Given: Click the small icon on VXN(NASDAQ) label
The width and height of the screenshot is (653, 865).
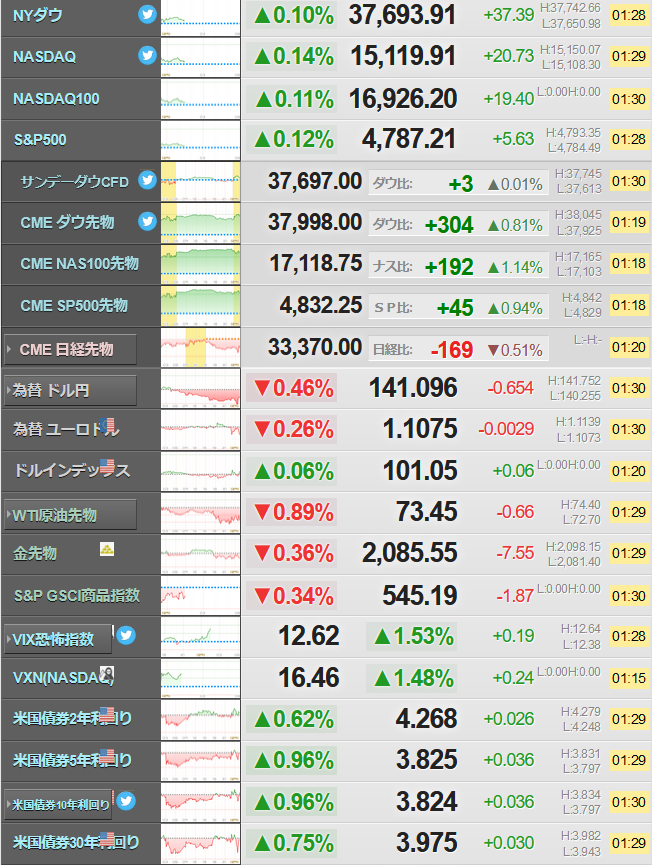Looking at the screenshot, I should (x=106, y=674).
